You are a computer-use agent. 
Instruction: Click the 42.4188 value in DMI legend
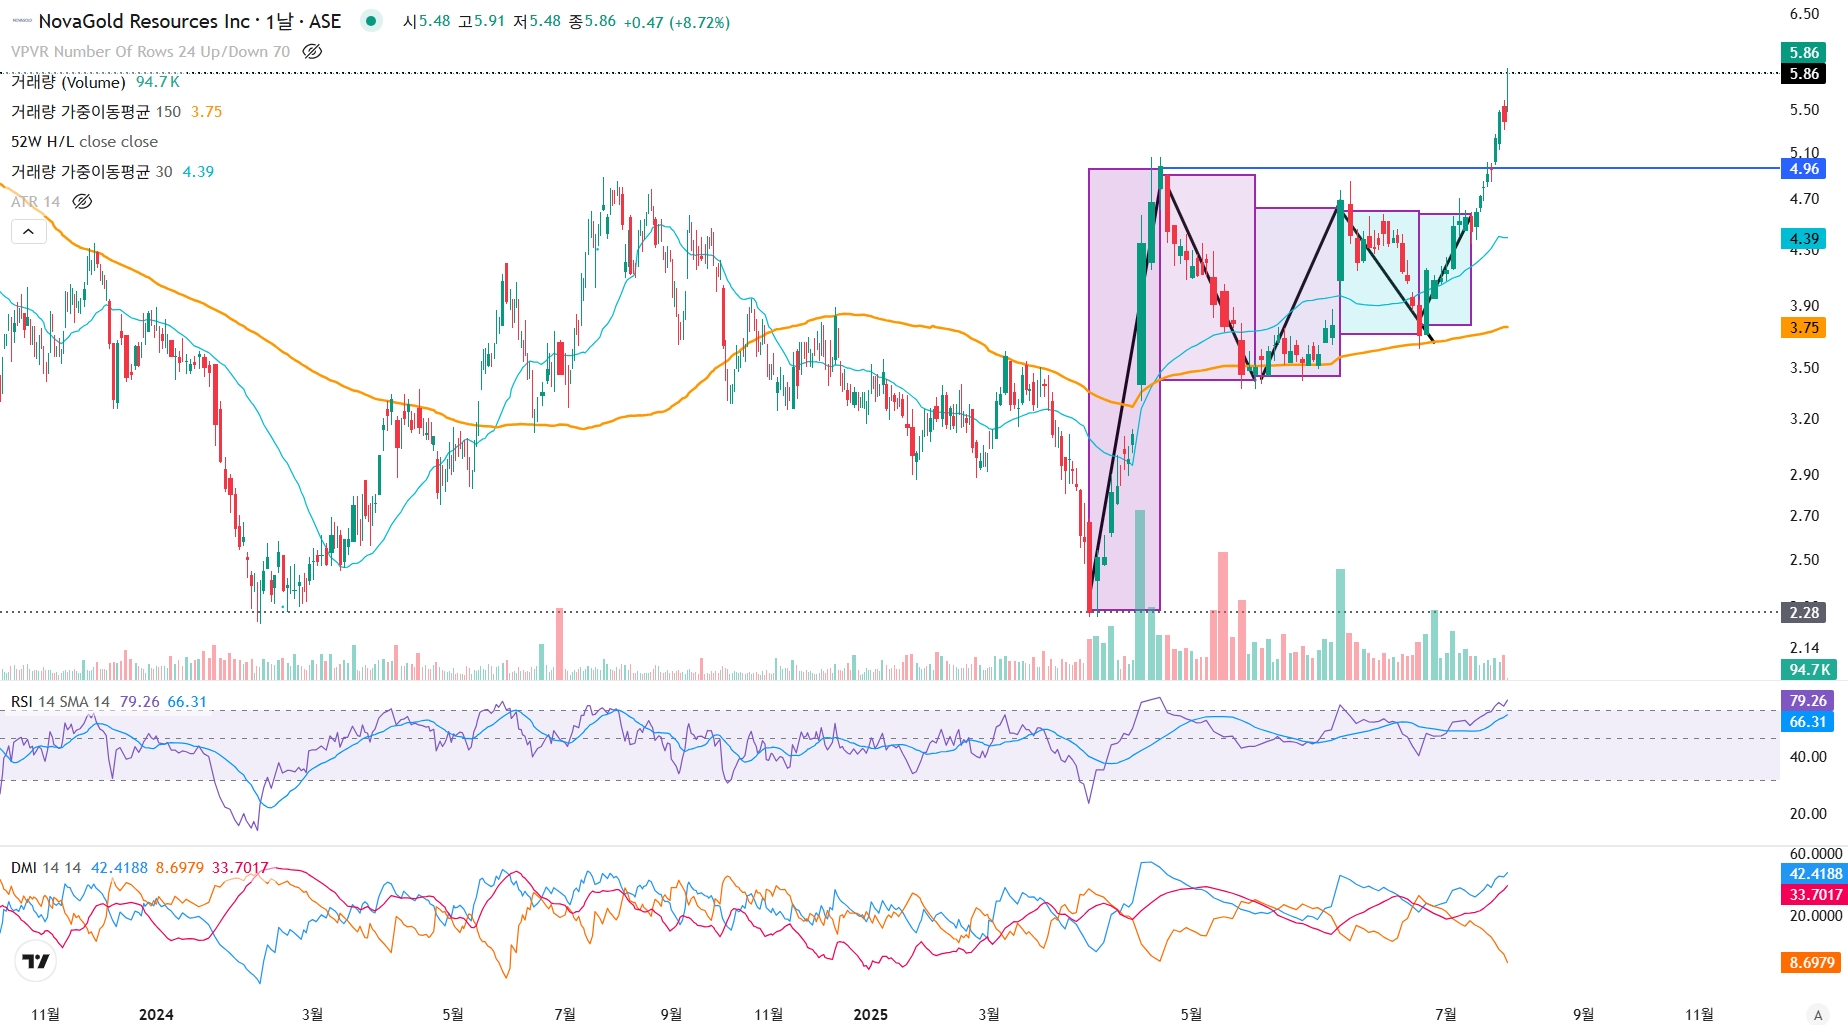click(119, 867)
